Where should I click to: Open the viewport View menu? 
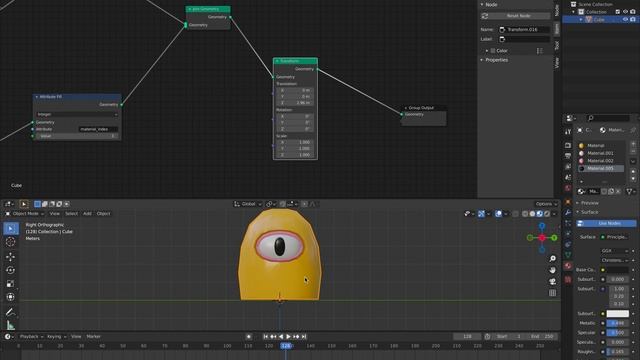[54, 213]
